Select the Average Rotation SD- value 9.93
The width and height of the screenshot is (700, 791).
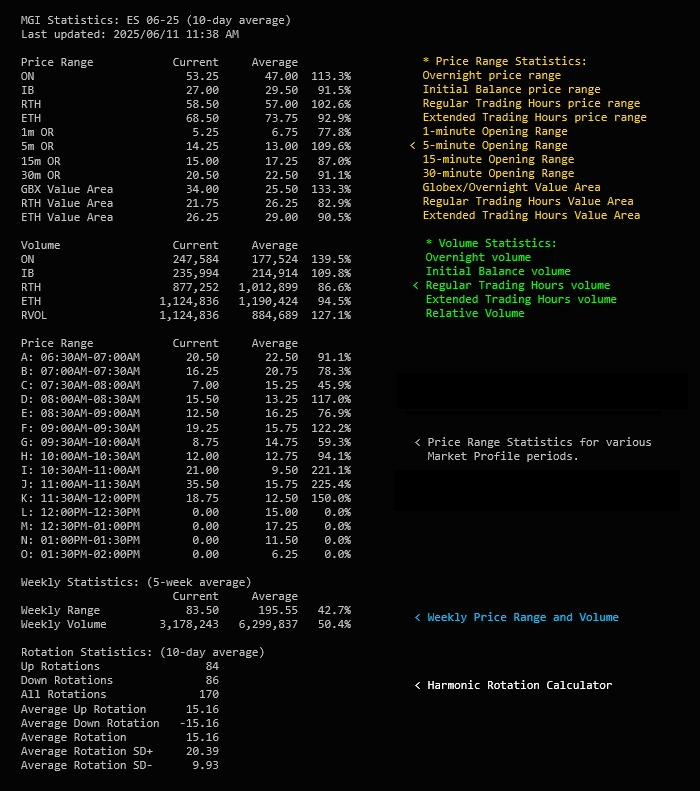[205, 765]
